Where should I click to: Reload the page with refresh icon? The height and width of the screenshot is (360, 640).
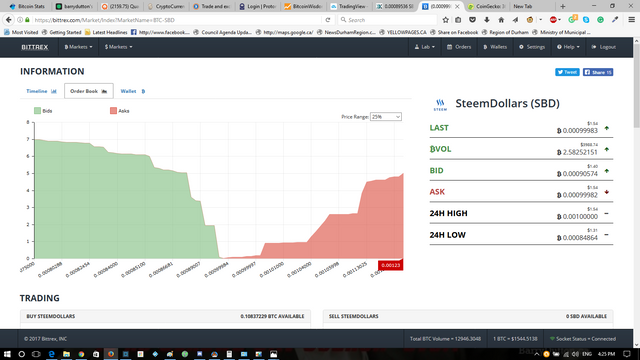click(x=328, y=20)
